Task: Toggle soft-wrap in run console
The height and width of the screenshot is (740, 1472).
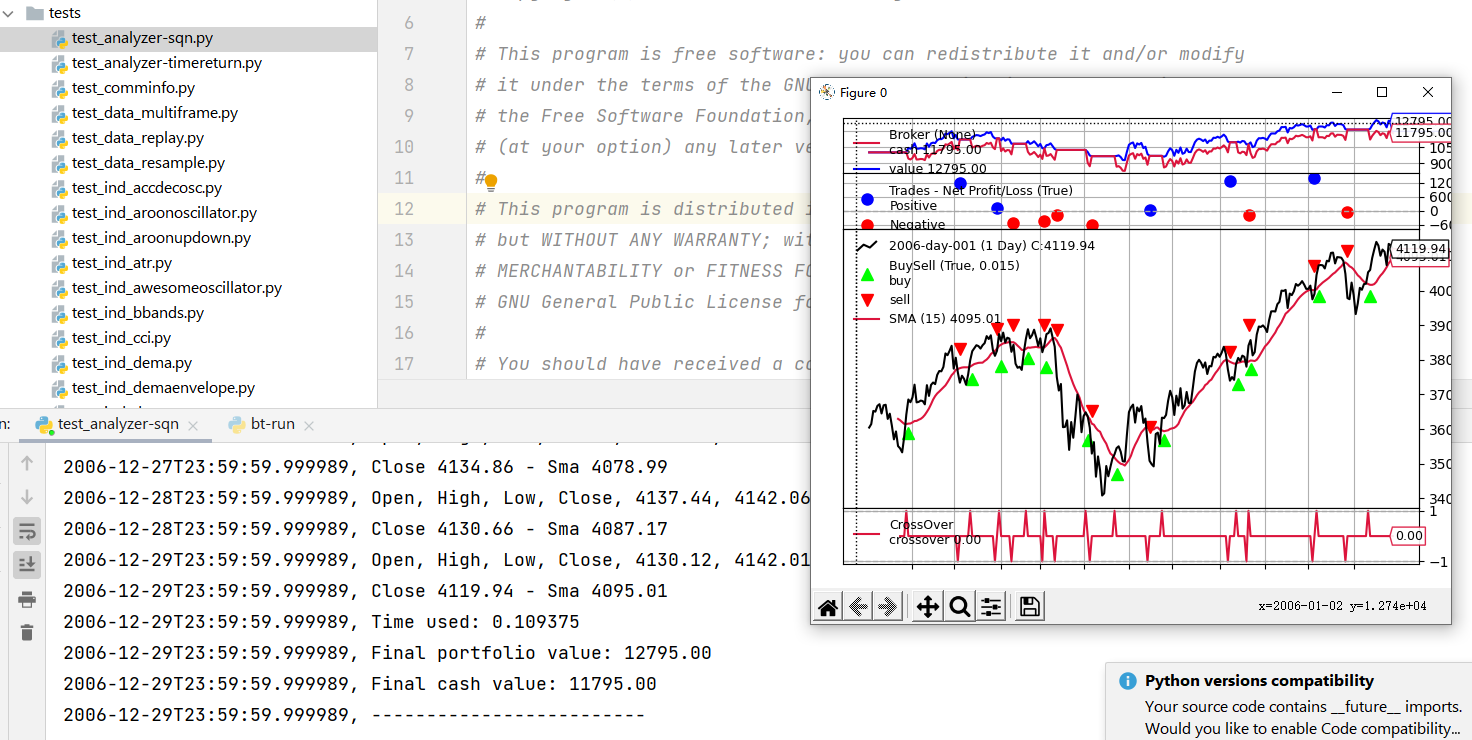Action: (x=27, y=531)
